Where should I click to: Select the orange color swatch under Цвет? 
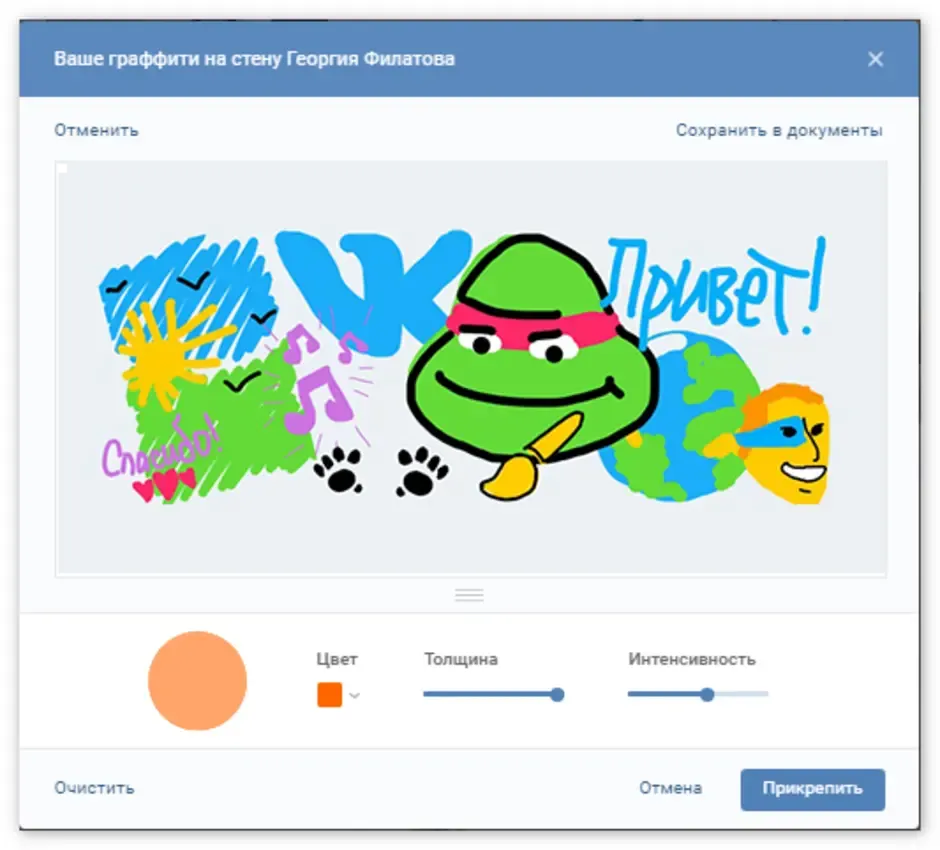(x=329, y=695)
